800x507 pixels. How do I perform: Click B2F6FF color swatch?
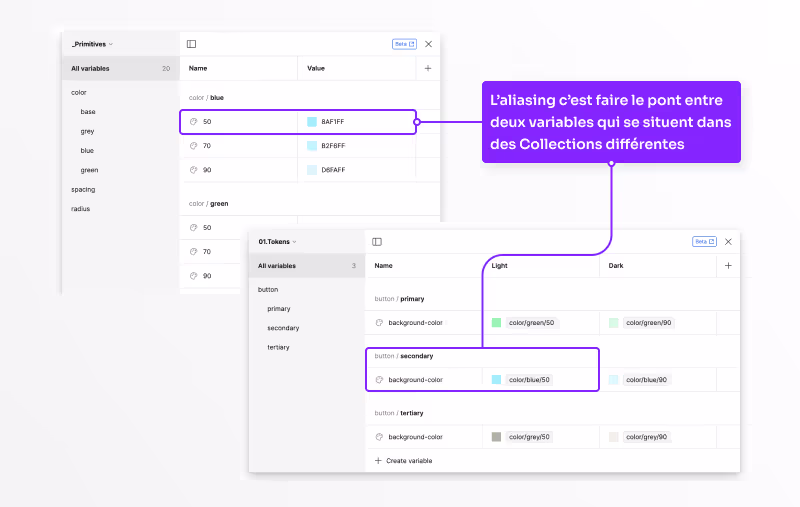pyautogui.click(x=312, y=146)
